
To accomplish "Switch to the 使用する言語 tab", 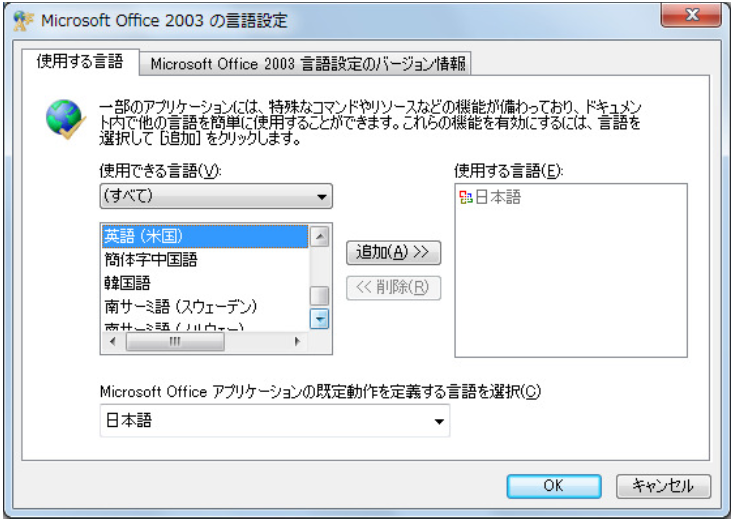I will pyautogui.click(x=79, y=63).
